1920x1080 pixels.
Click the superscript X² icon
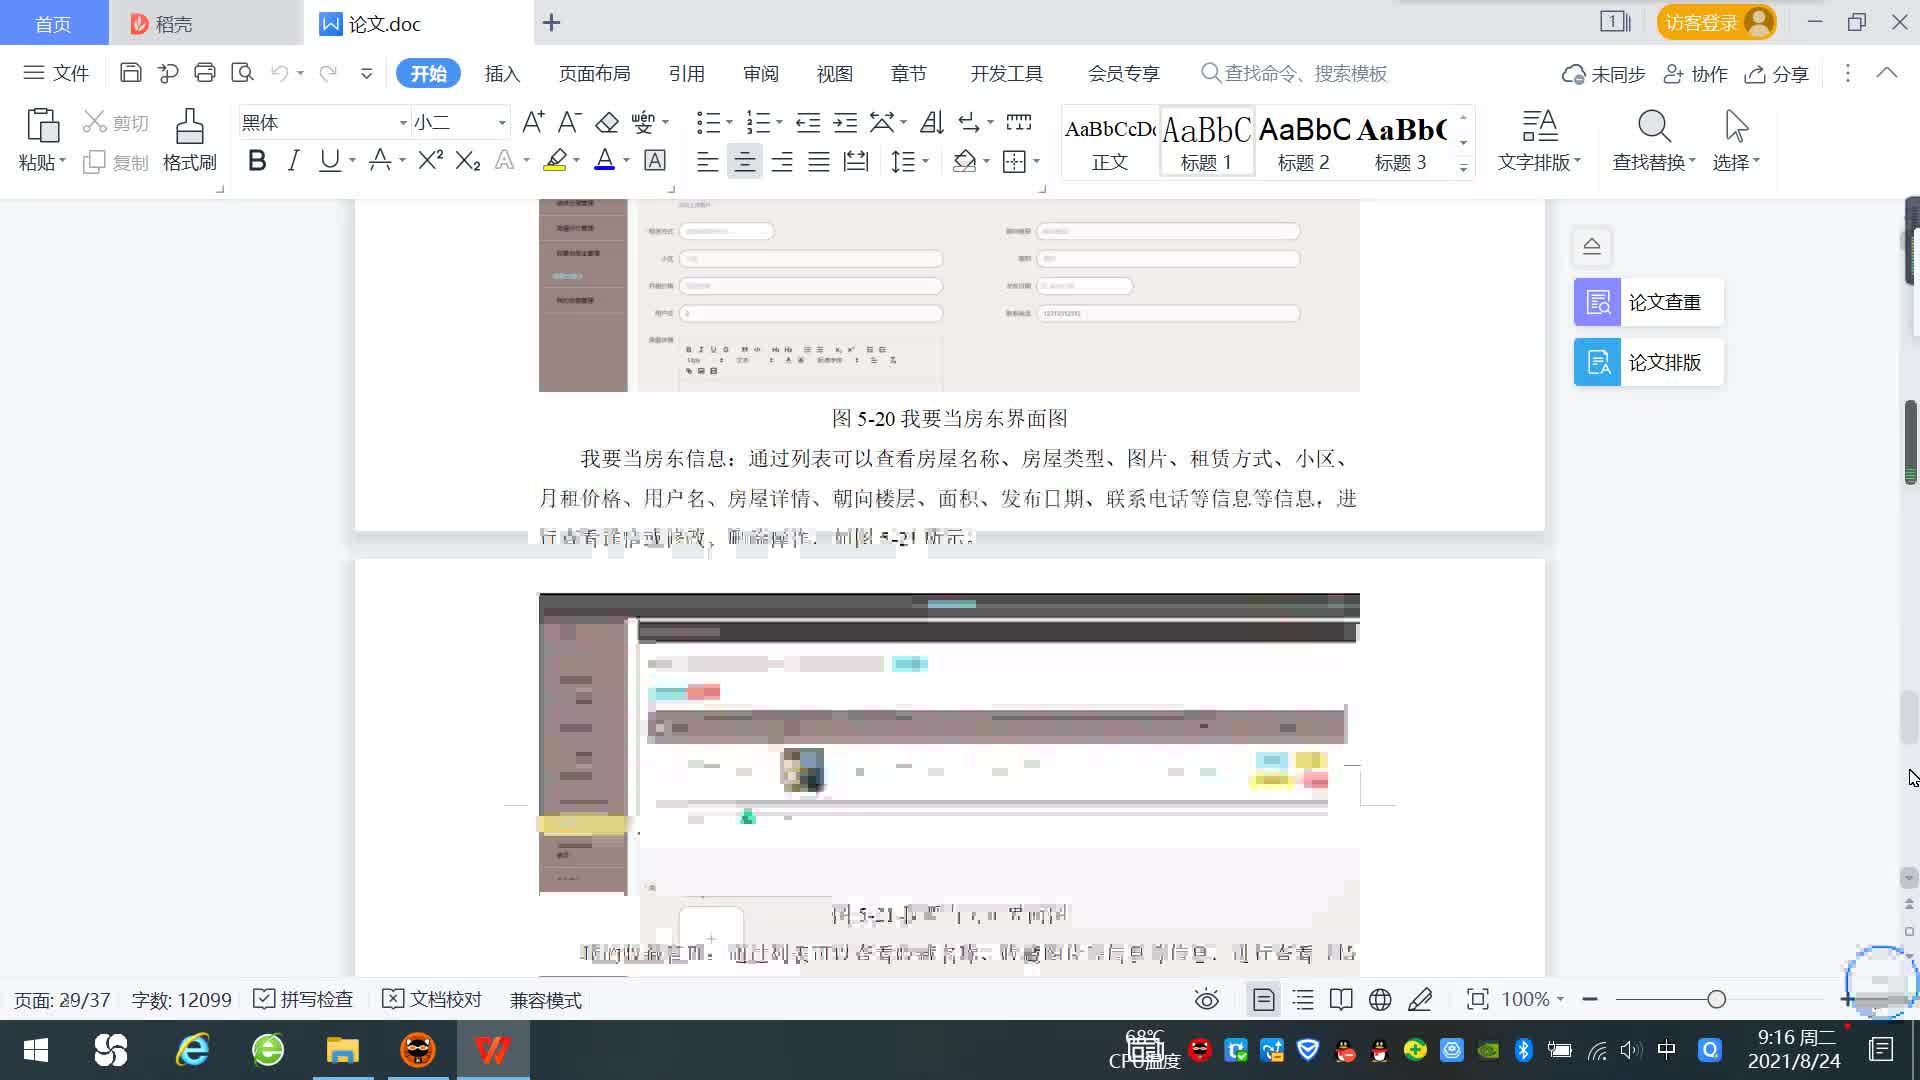click(430, 161)
